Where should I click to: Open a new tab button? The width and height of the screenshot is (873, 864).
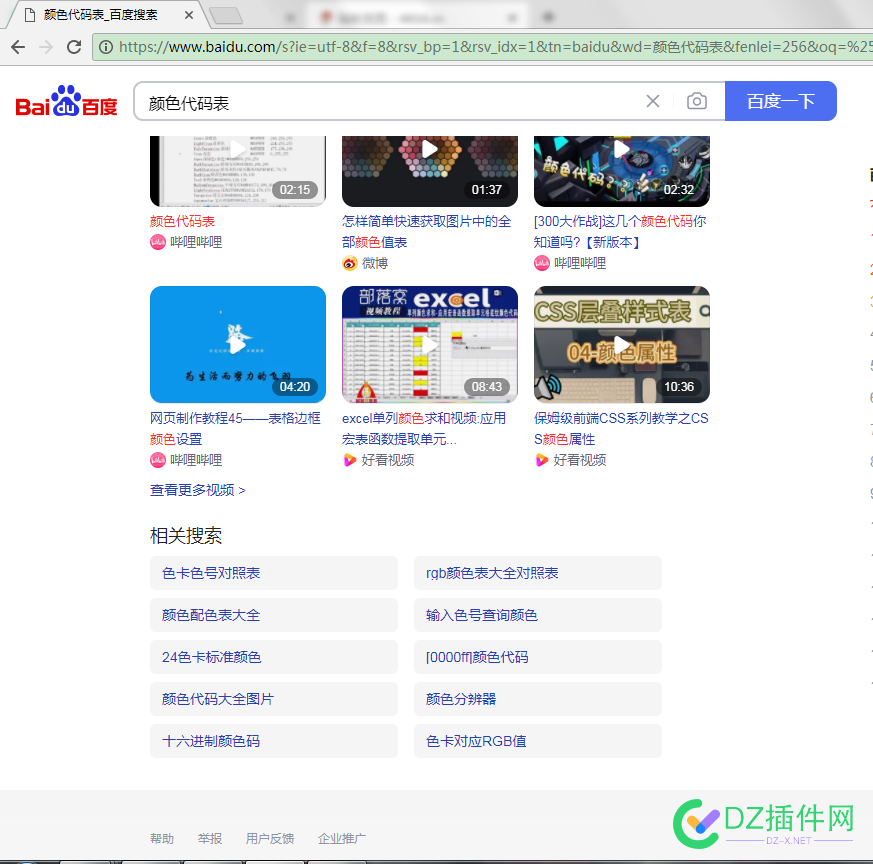tap(226, 16)
